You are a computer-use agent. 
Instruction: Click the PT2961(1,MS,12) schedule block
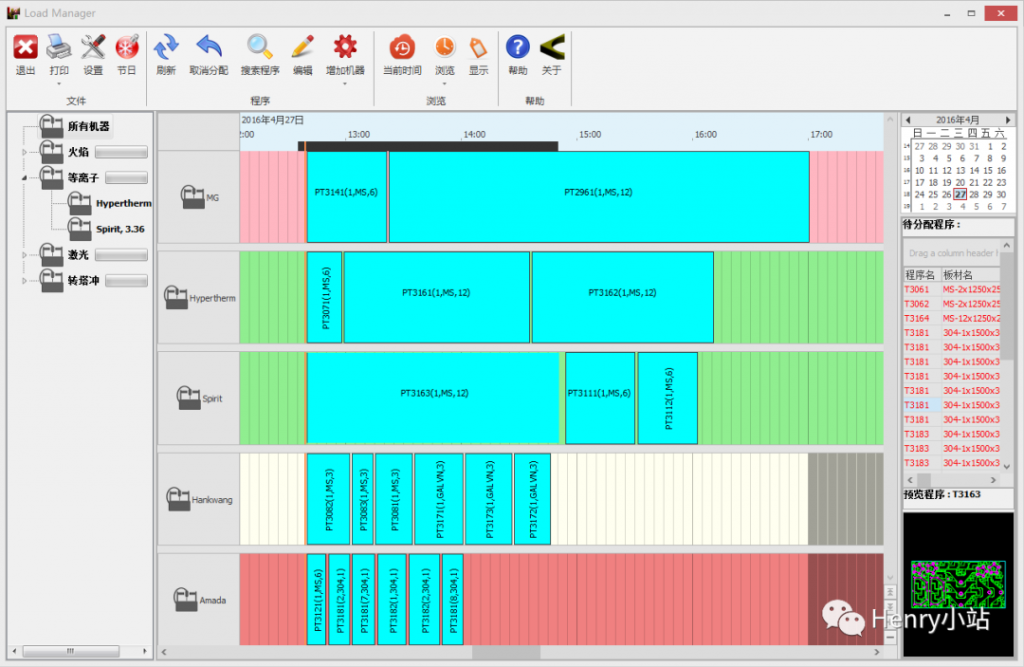(x=598, y=192)
